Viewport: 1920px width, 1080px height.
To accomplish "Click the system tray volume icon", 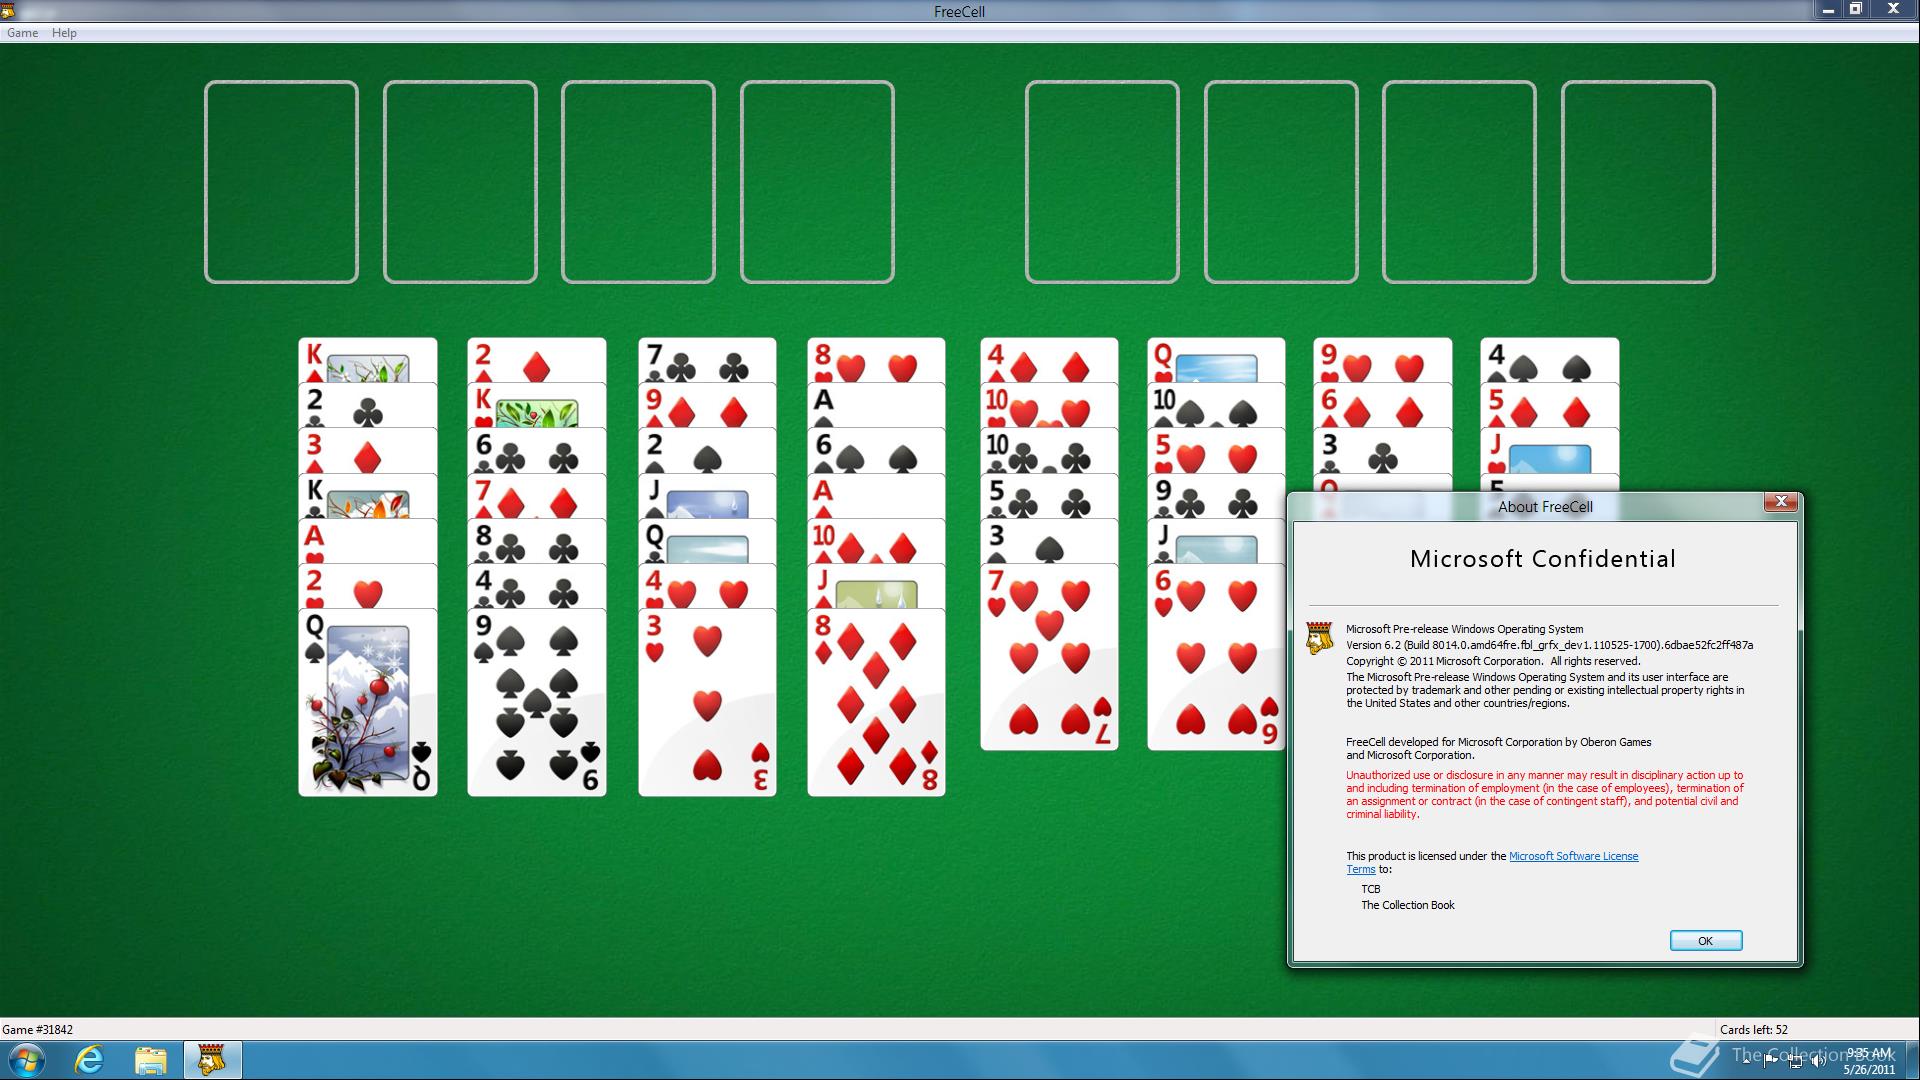I will point(1819,1062).
